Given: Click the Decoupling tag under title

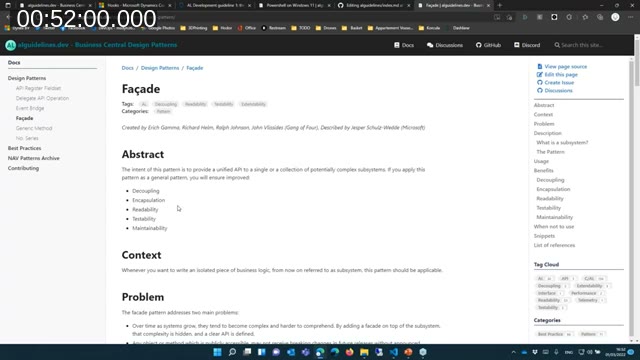Looking at the screenshot, I should pyautogui.click(x=166, y=104).
